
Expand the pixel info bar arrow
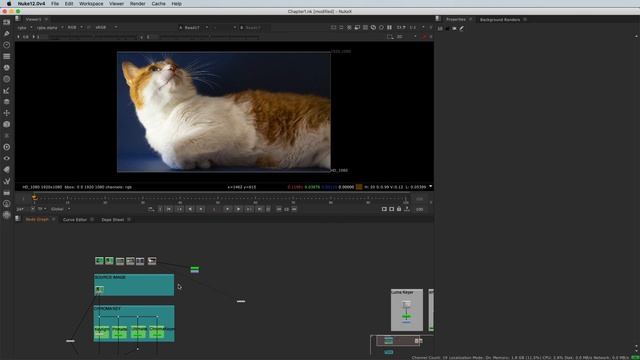tap(430, 187)
